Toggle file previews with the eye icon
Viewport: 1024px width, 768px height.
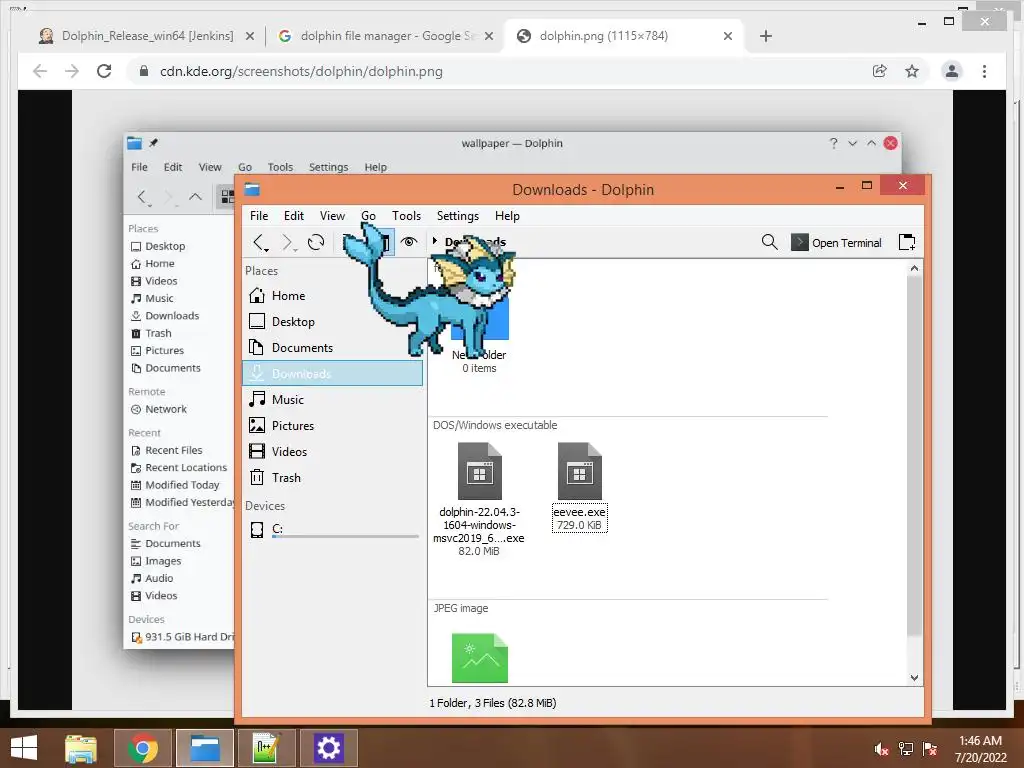[x=409, y=242]
